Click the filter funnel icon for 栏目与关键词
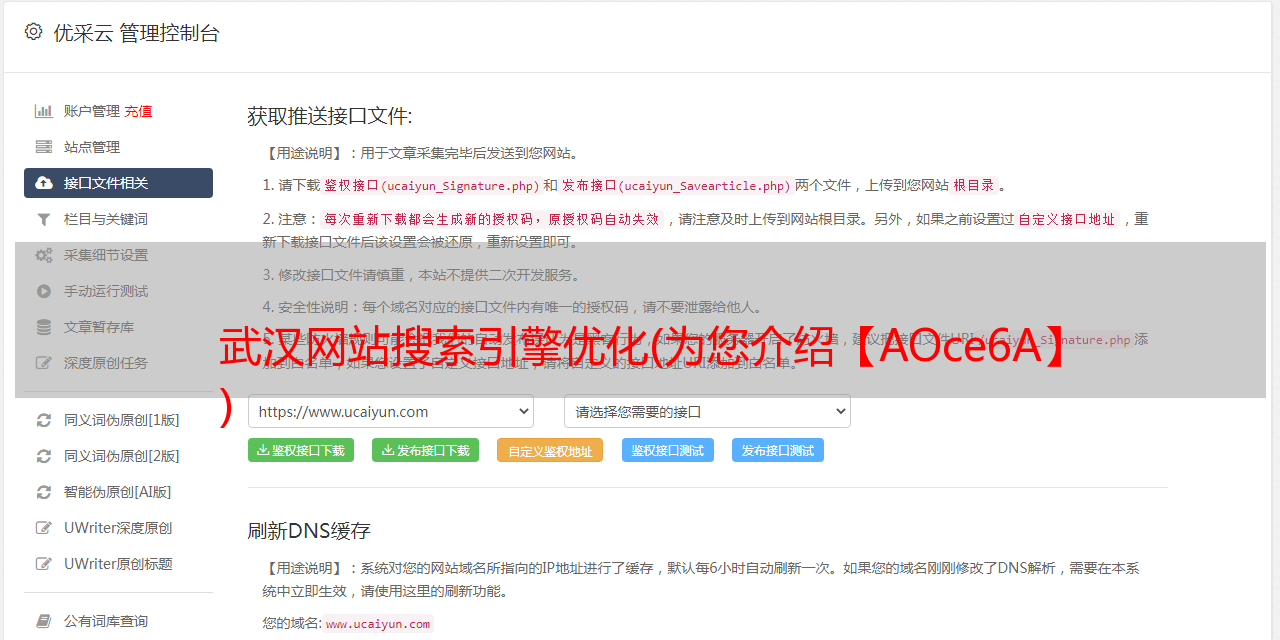 tap(44, 219)
